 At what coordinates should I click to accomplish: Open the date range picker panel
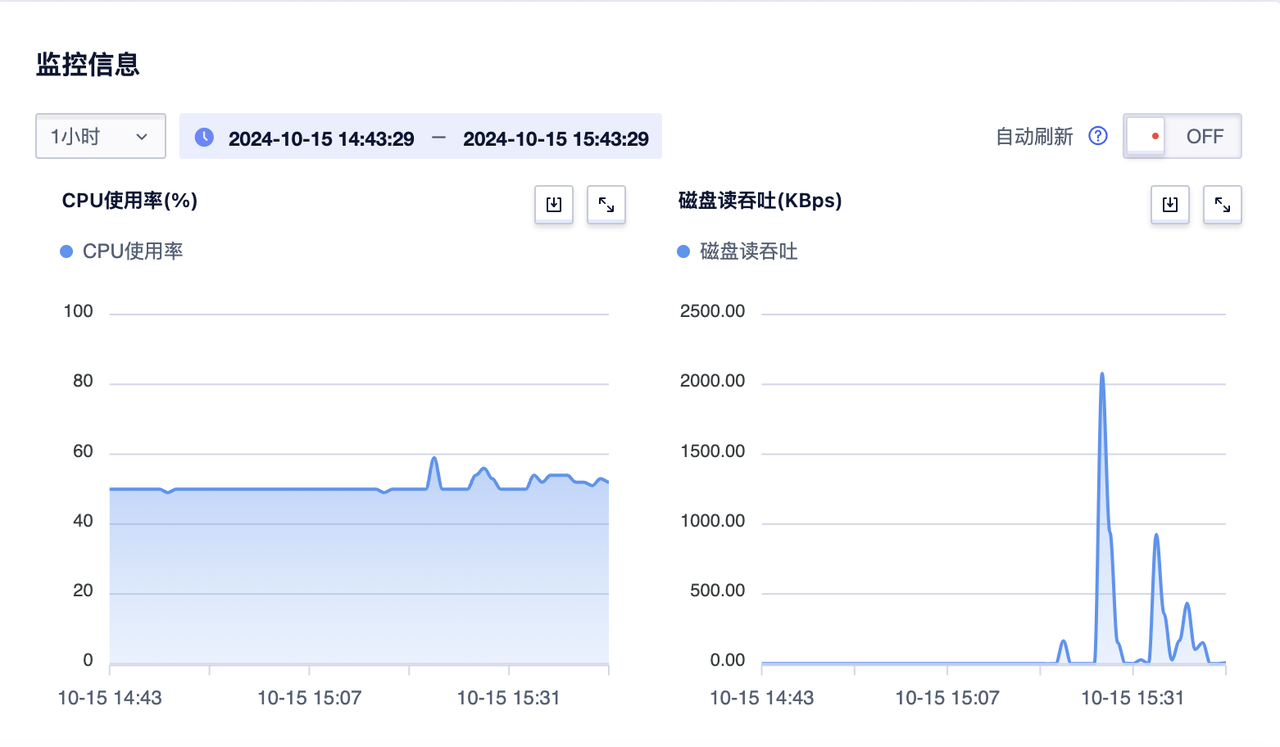[x=420, y=137]
